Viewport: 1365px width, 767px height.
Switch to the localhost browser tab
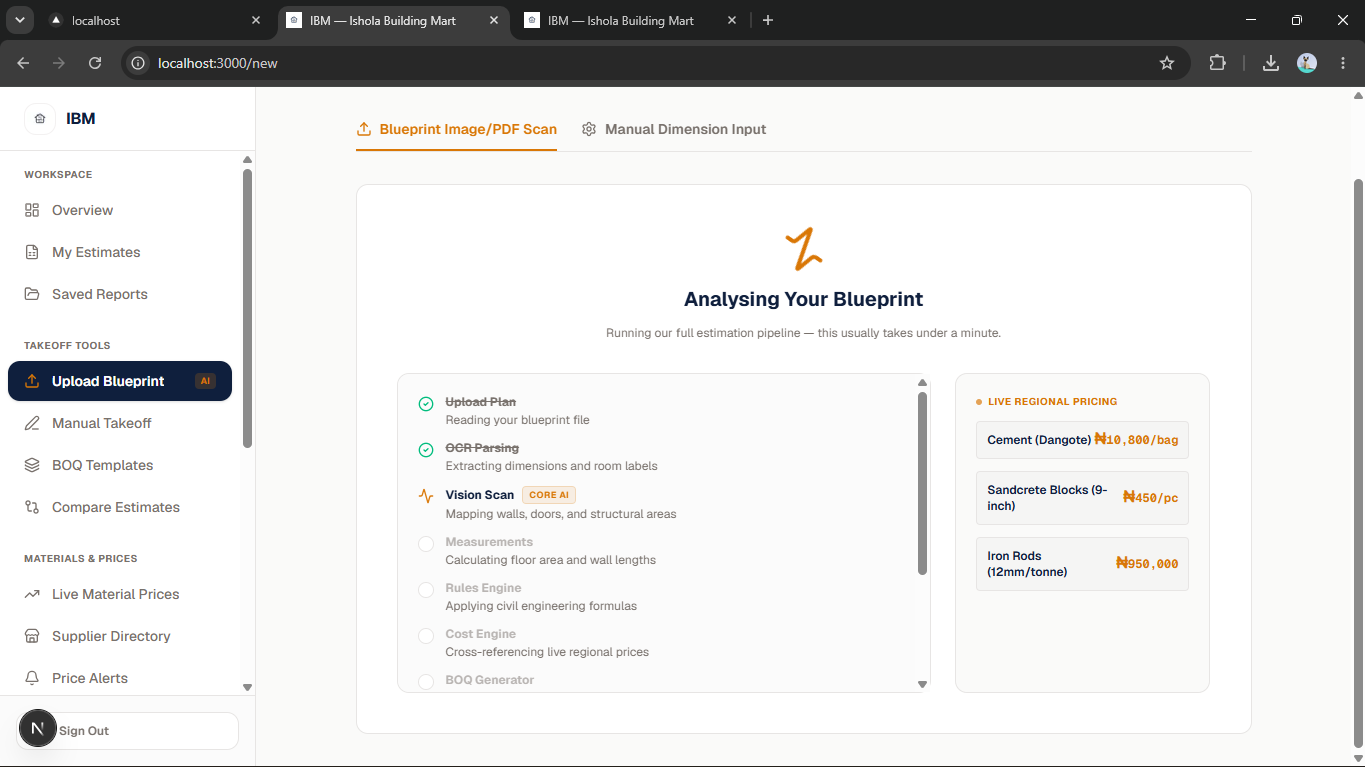155,21
